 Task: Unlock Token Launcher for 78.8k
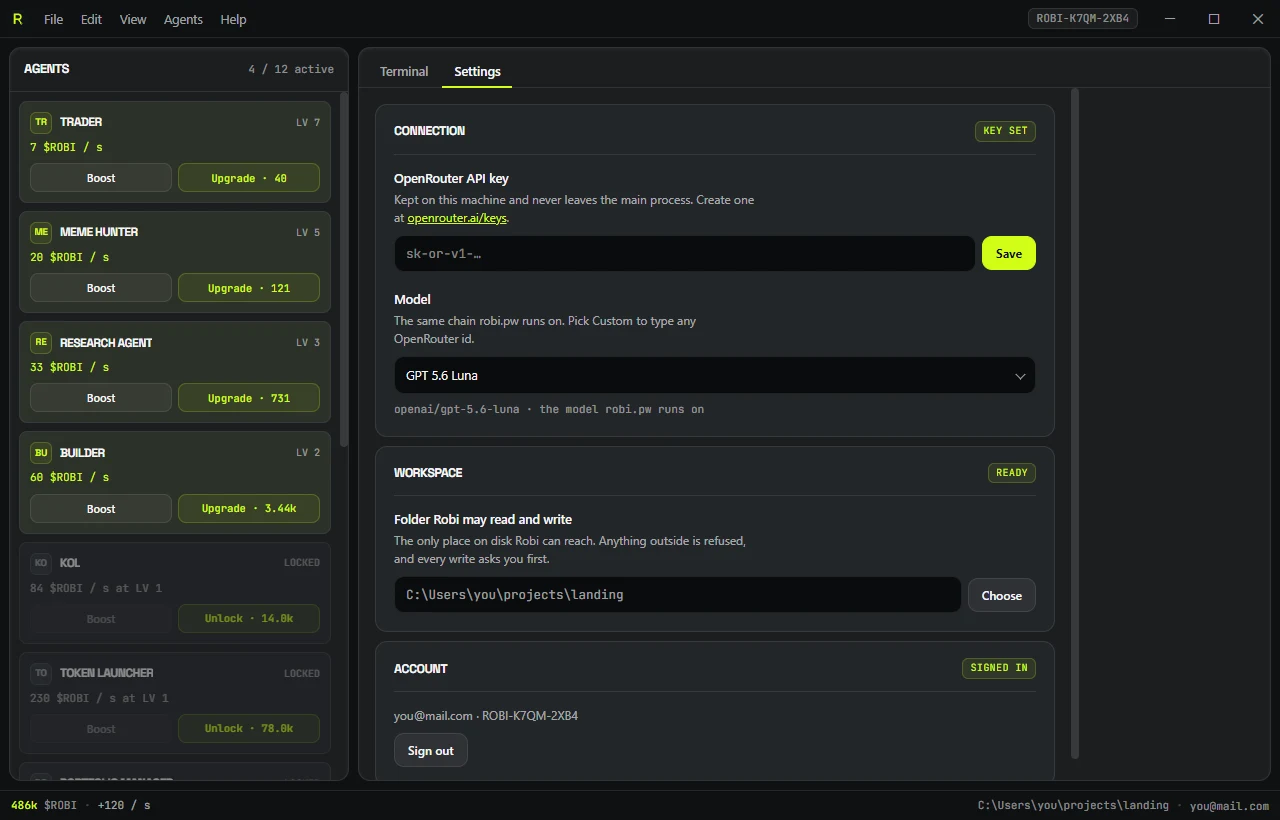tap(249, 728)
